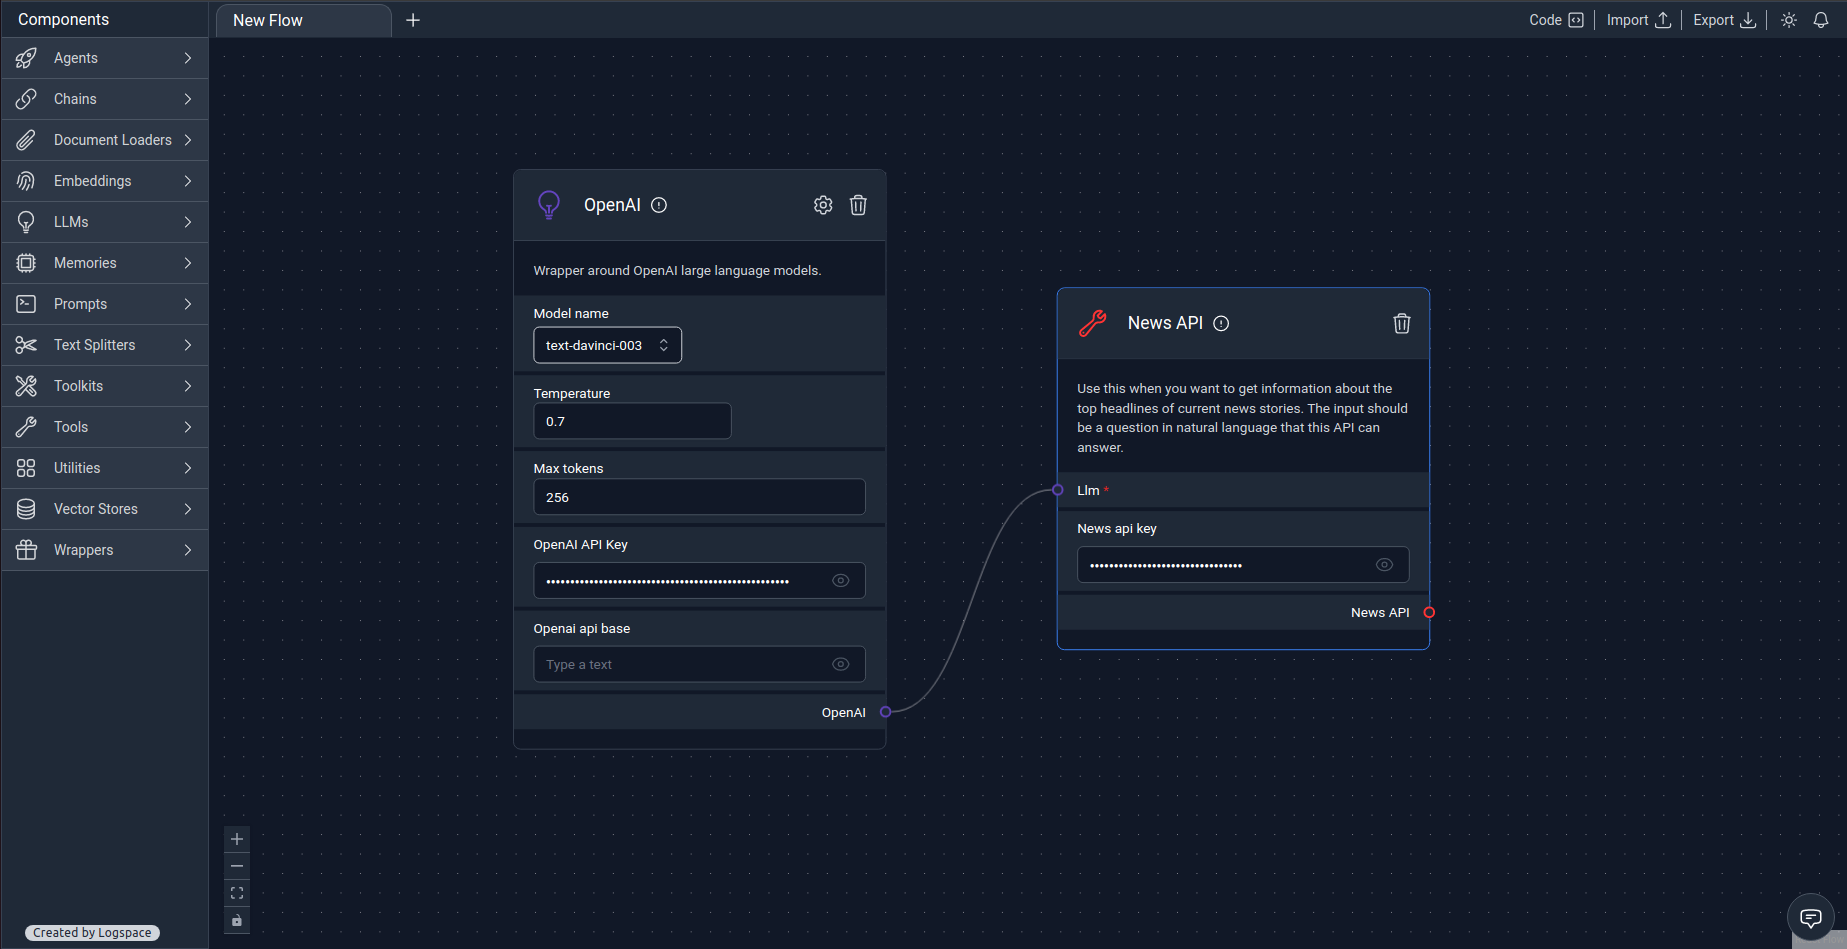Viewport: 1847px width, 949px height.
Task: Open the Model name dropdown
Action: point(608,345)
